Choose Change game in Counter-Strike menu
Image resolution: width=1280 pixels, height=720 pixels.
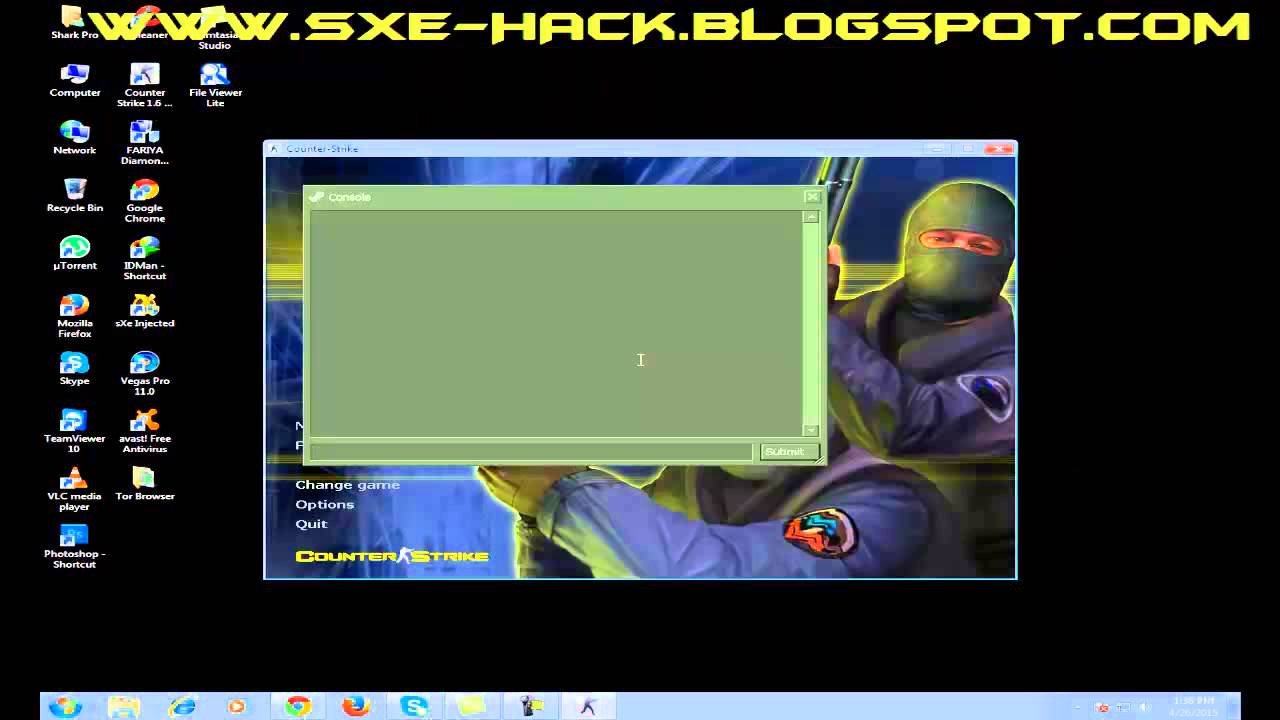pos(347,485)
